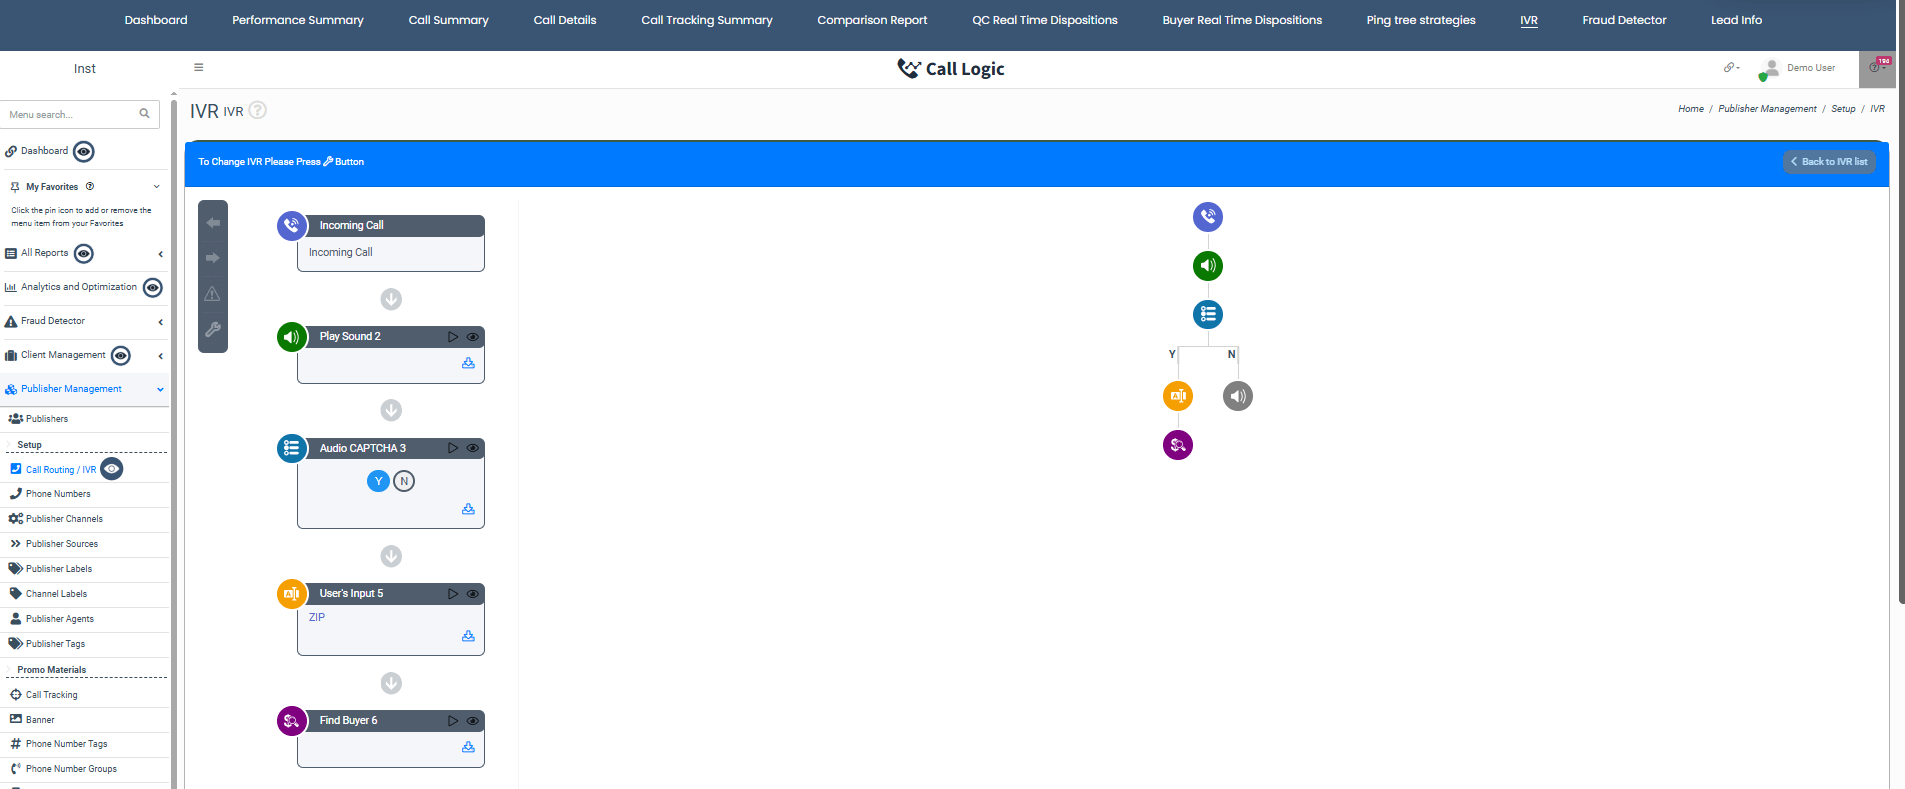Image resolution: width=1905 pixels, height=789 pixels.
Task: Select the Y branch in Audio CAPTCHA 3
Action: tap(378, 481)
